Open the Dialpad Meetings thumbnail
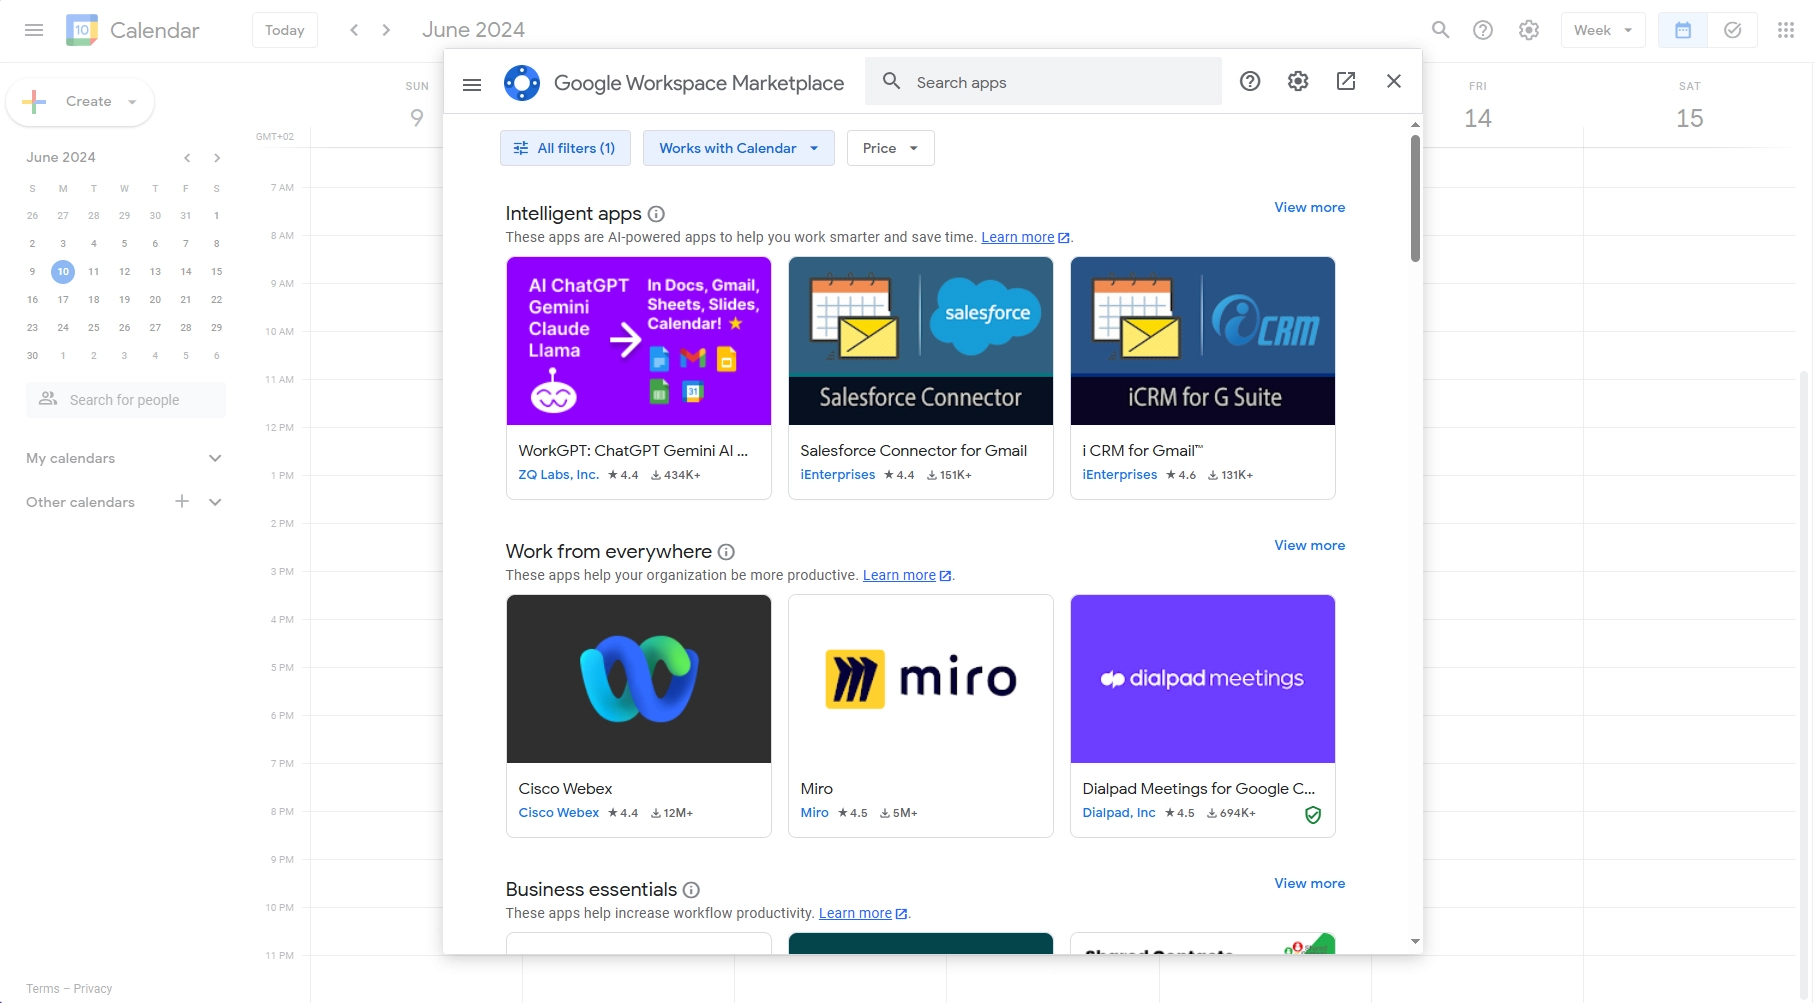Screen dimensions: 1815x1003 click(x=1203, y=679)
